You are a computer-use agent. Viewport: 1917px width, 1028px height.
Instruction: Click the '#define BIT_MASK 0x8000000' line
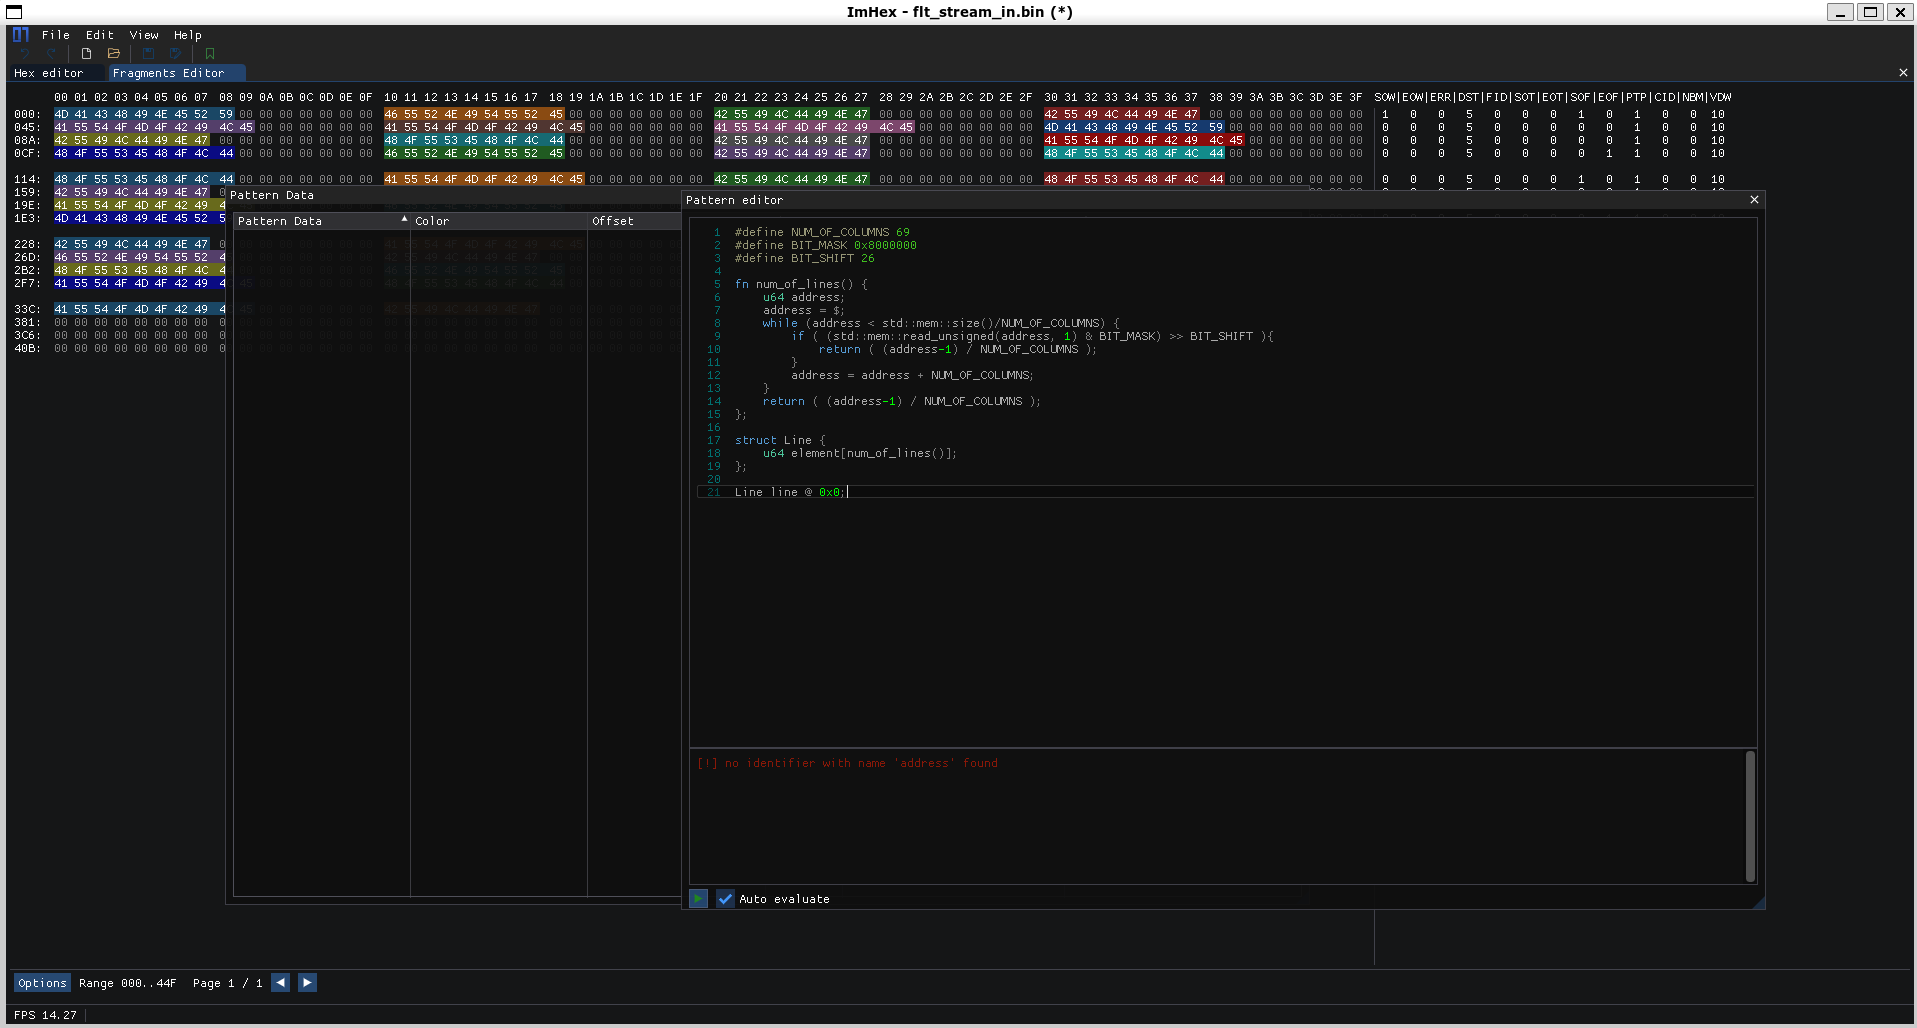(x=825, y=245)
